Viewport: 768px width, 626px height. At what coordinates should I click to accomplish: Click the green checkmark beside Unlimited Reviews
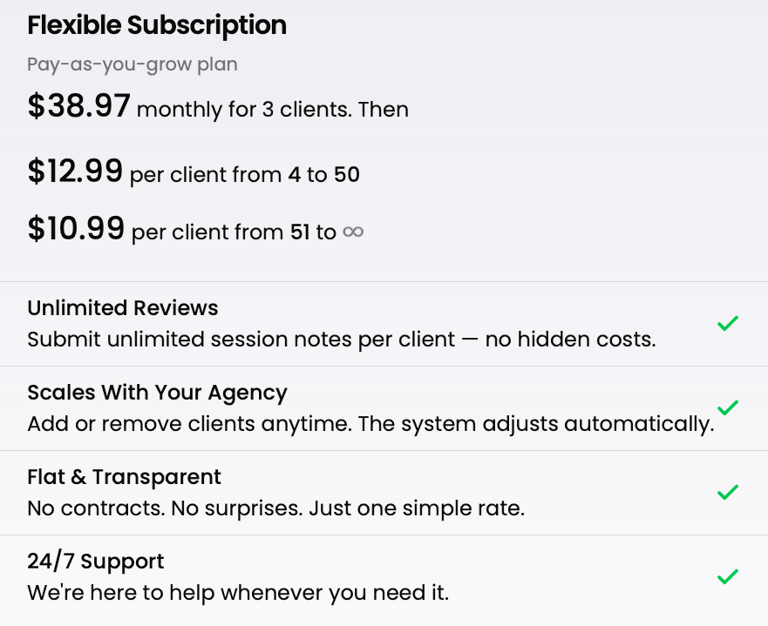coord(727,323)
